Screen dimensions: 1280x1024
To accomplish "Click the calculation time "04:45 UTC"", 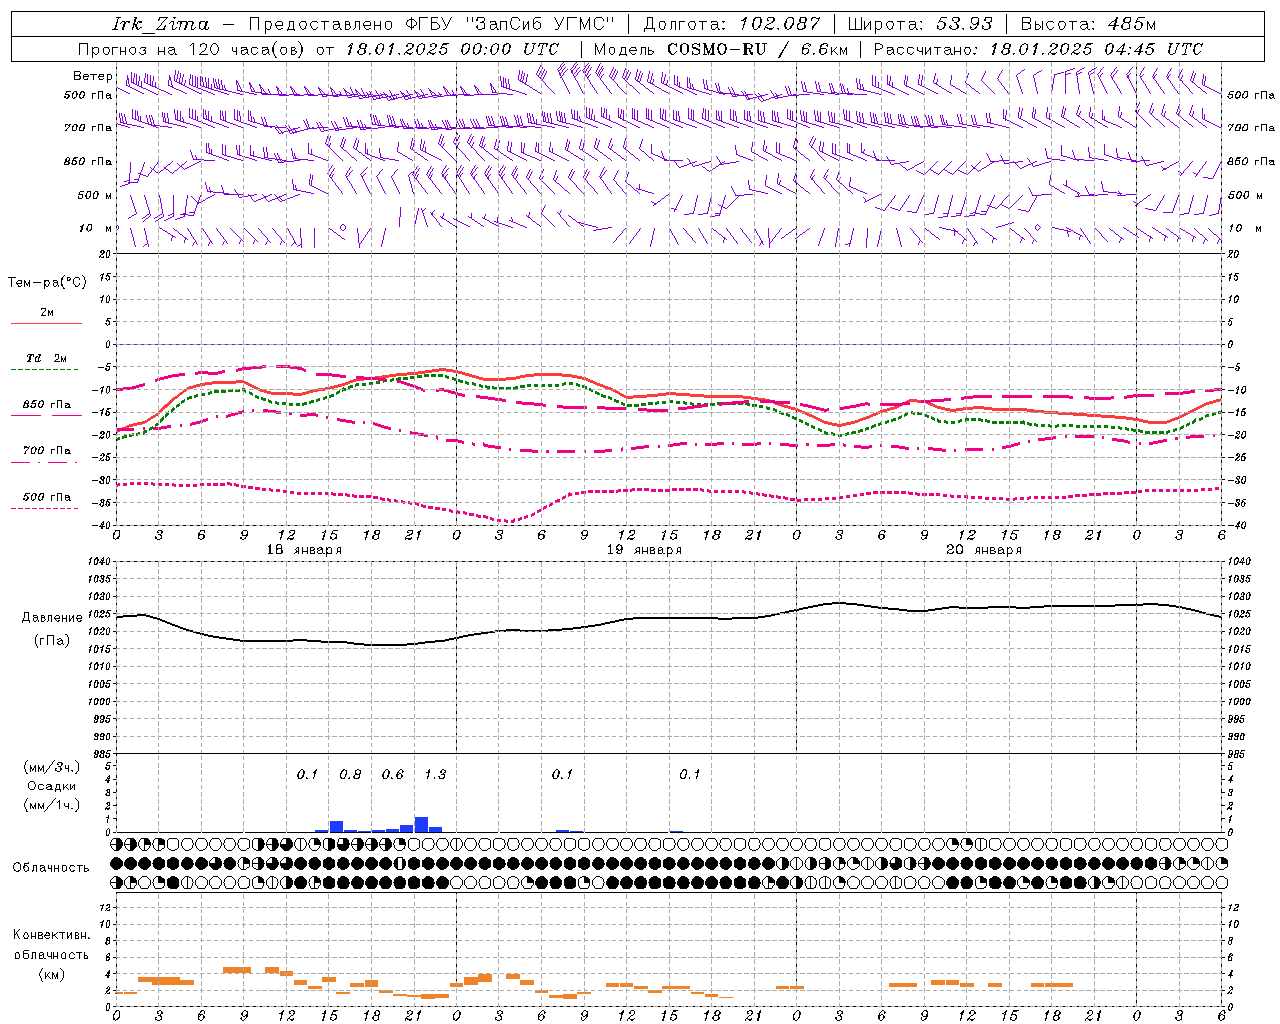I will tap(1154, 49).
